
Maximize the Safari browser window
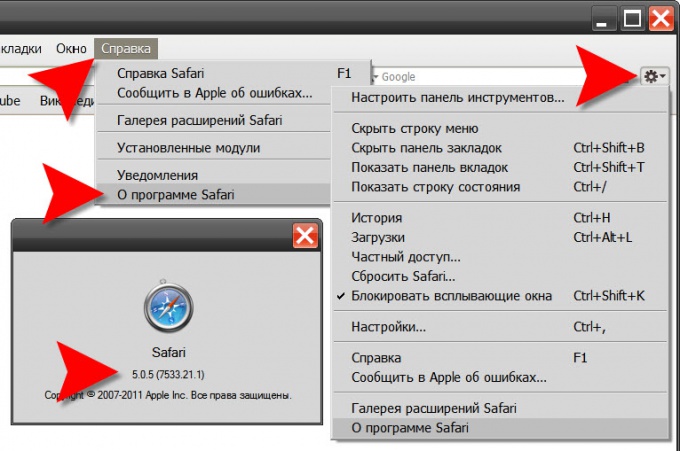coord(632,20)
